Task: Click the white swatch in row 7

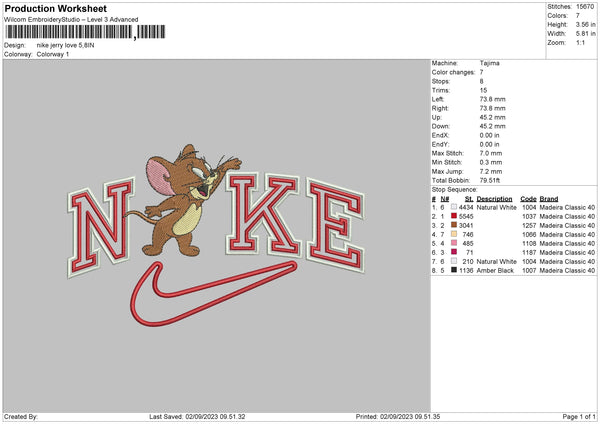Action: click(454, 261)
